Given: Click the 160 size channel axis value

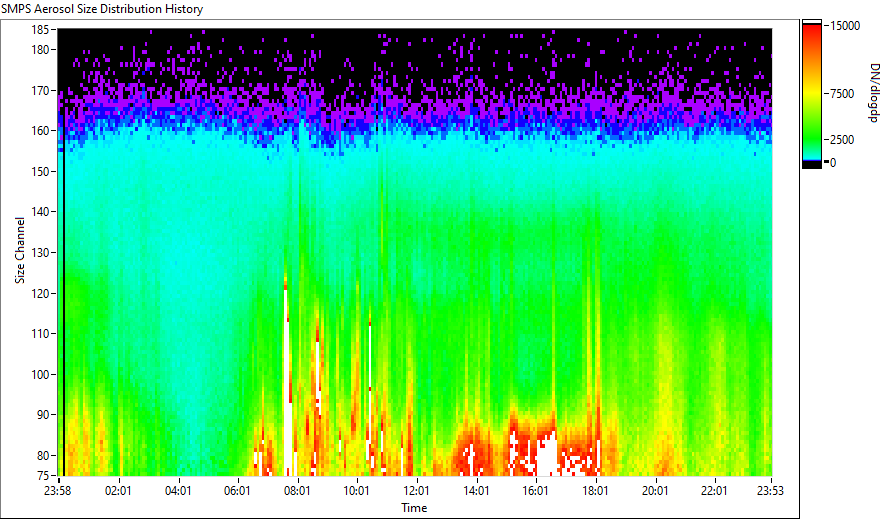Looking at the screenshot, I should coord(39,131).
